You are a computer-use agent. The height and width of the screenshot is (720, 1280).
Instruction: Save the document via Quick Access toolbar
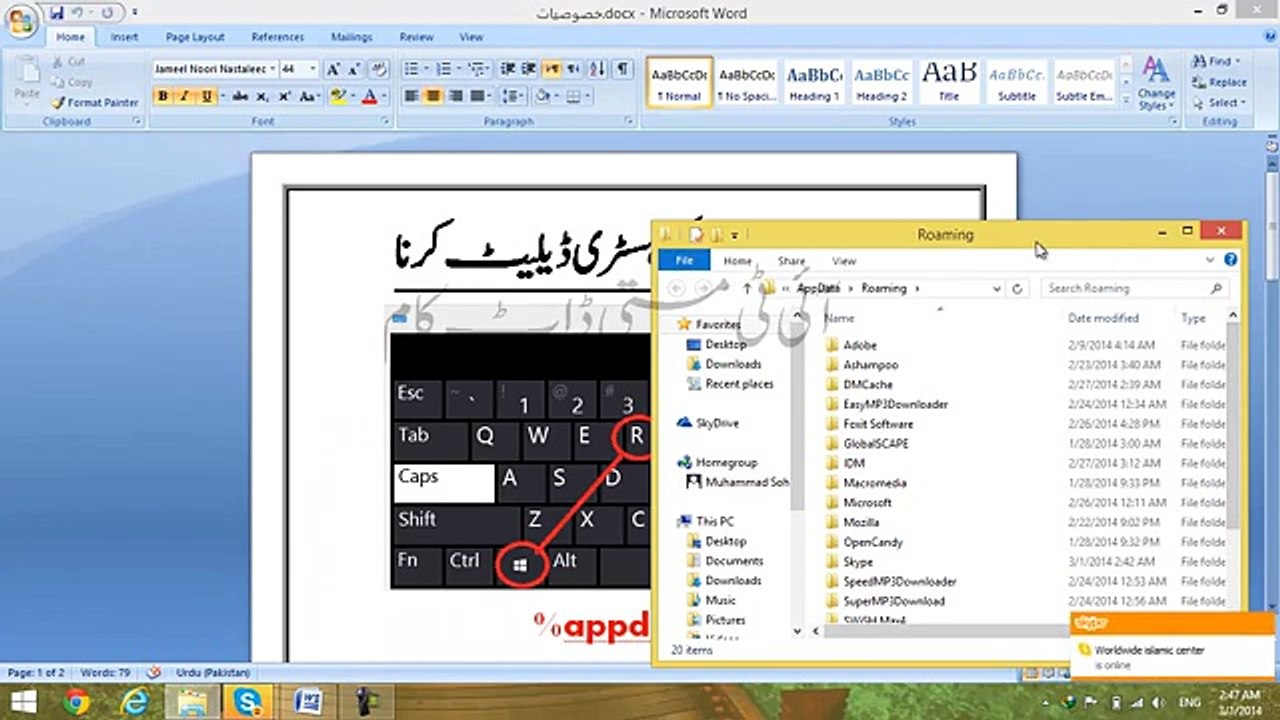pyautogui.click(x=55, y=14)
